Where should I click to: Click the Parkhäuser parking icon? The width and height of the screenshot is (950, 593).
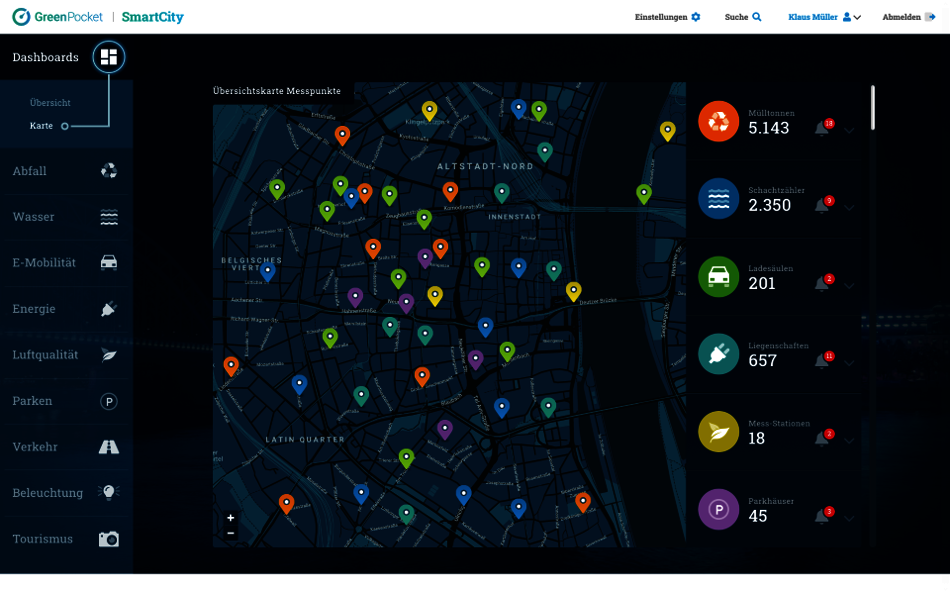pyautogui.click(x=718, y=509)
